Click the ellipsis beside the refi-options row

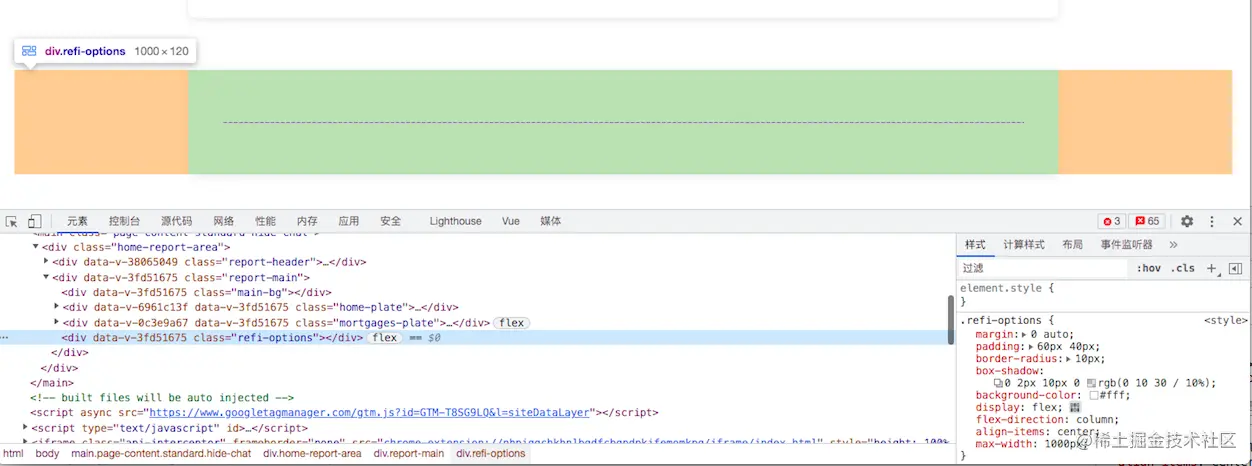[x=5, y=338]
